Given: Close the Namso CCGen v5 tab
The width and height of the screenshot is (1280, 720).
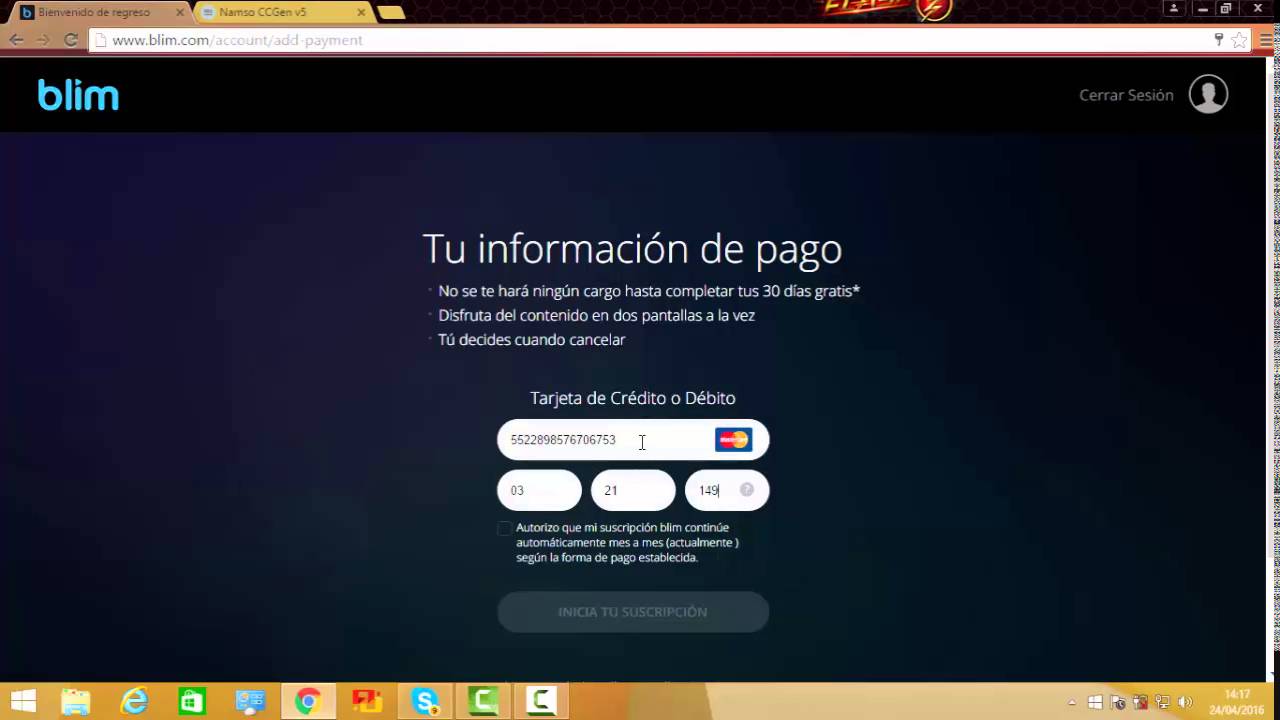Looking at the screenshot, I should pyautogui.click(x=361, y=13).
